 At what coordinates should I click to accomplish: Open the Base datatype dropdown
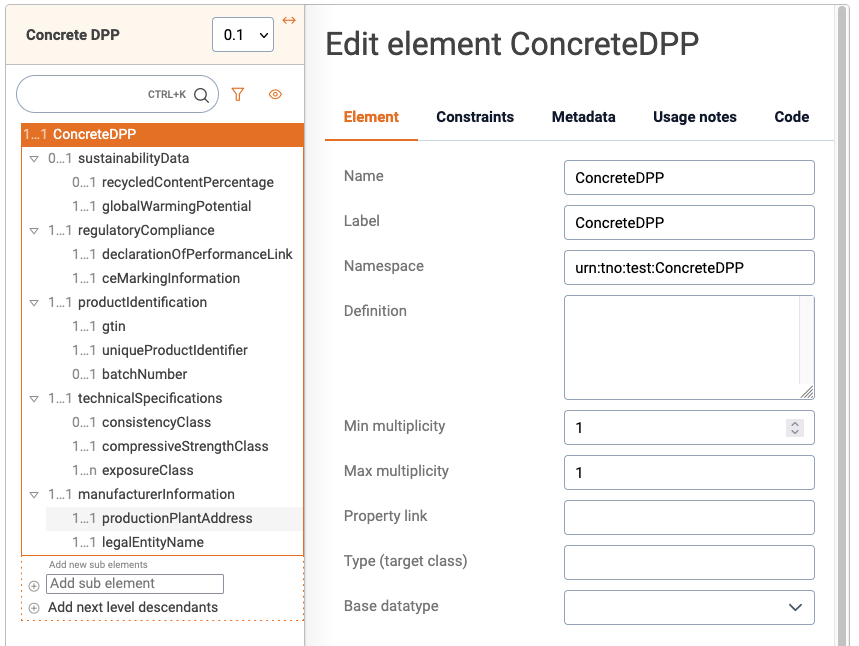689,607
